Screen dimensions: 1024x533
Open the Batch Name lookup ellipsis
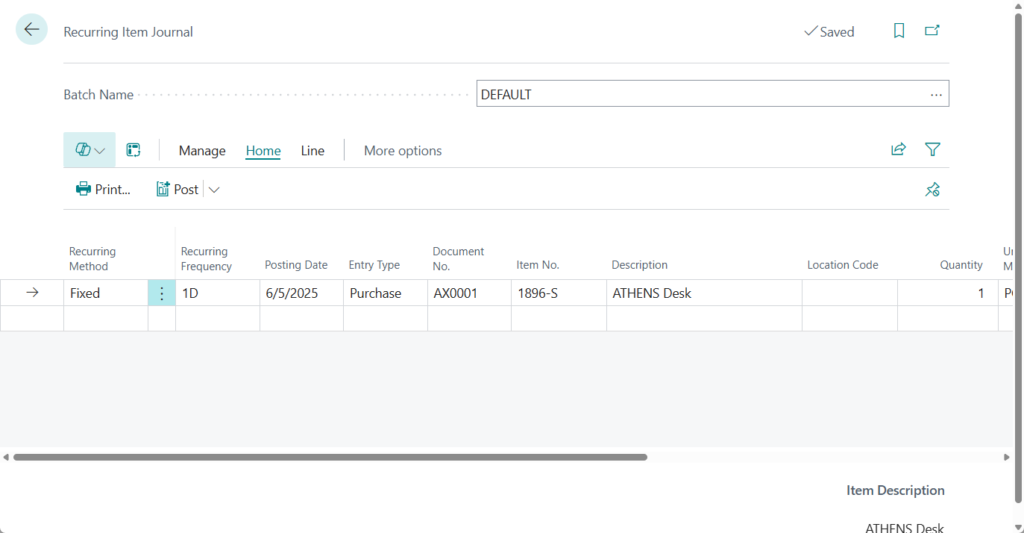[x=936, y=95]
